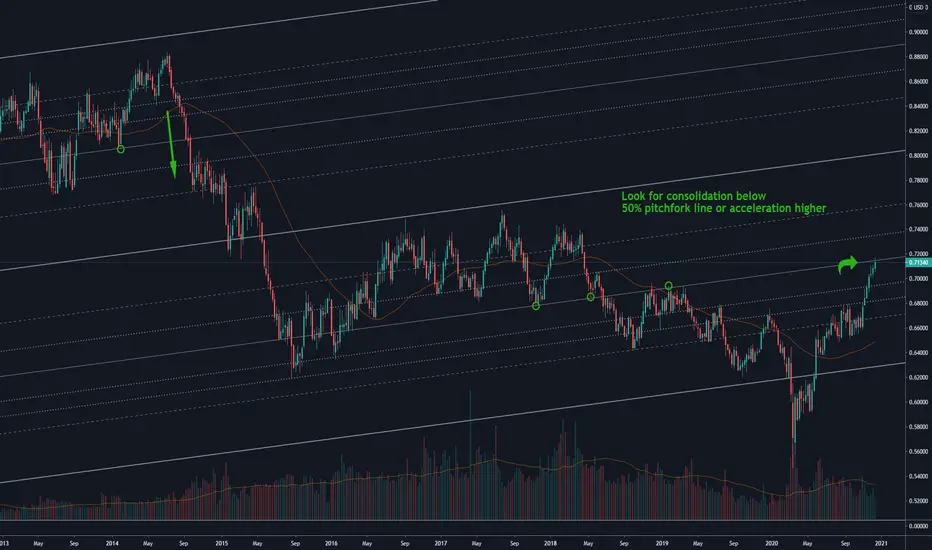
Task: Click the 2018 label on time axis
Action: (550, 543)
